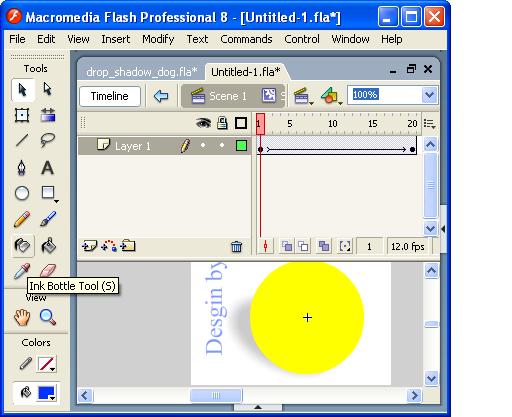Click the Zoom tool magnifier

click(48, 317)
